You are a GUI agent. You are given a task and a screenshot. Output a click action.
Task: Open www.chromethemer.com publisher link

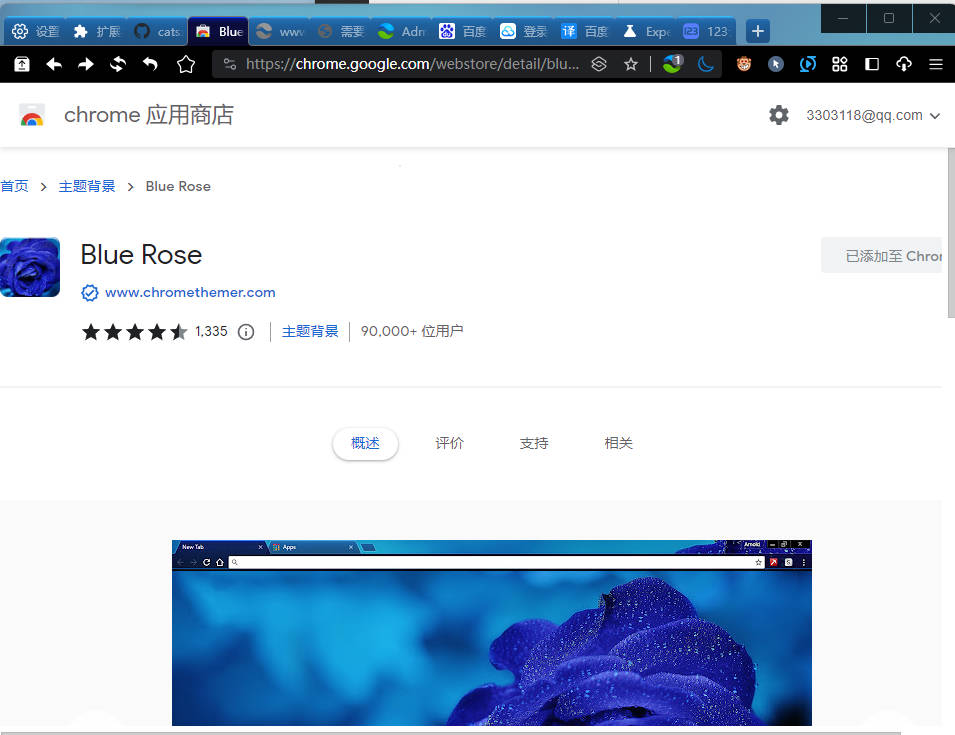click(190, 292)
